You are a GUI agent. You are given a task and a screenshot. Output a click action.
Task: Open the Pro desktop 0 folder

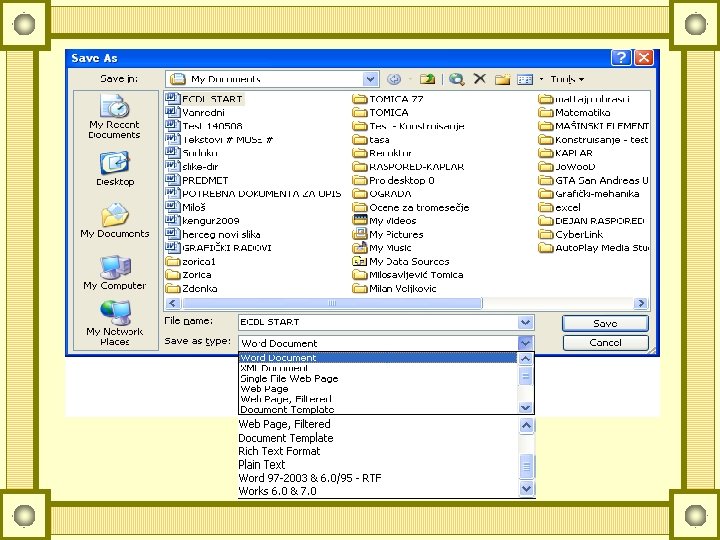click(394, 180)
